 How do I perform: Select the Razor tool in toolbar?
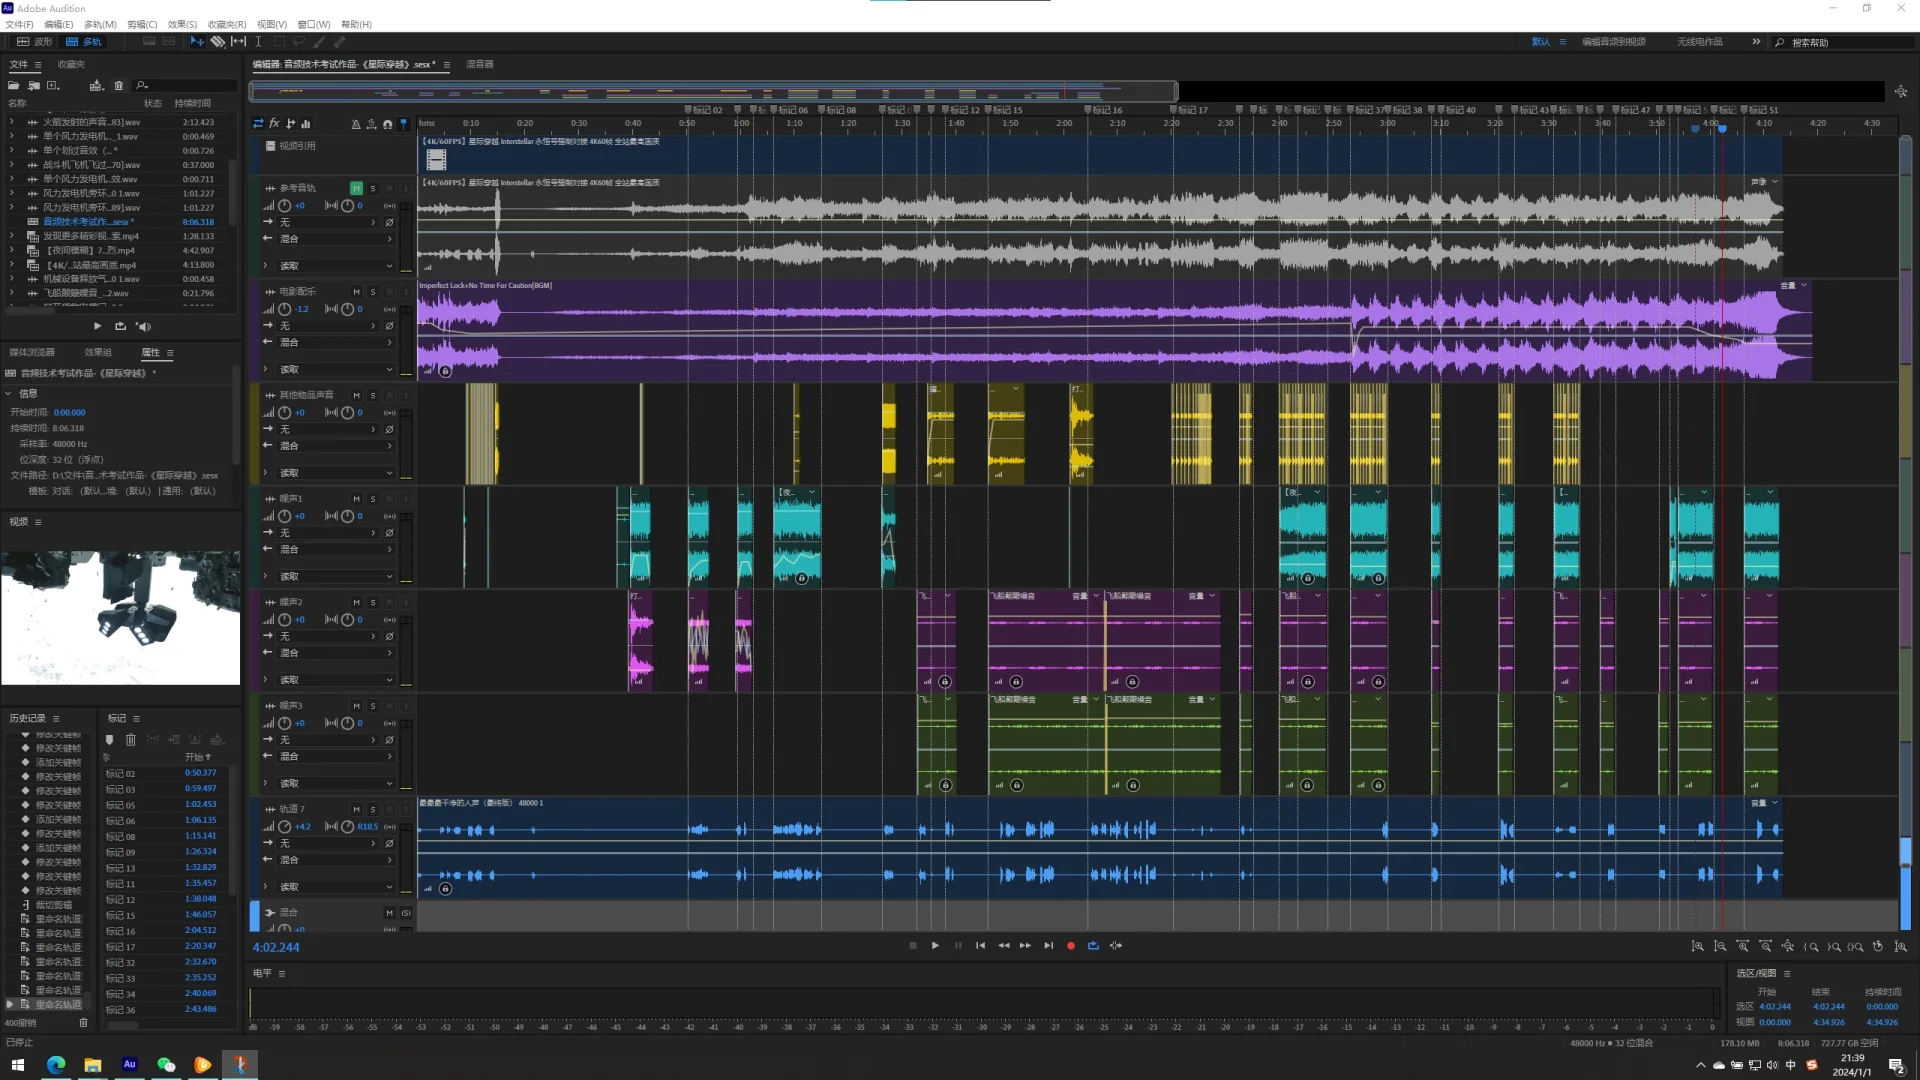(217, 42)
